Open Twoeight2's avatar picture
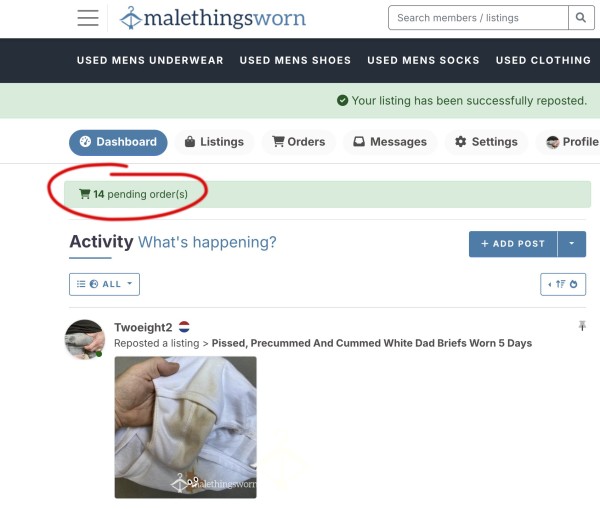Viewport: 600px width, 509px height. (x=85, y=339)
